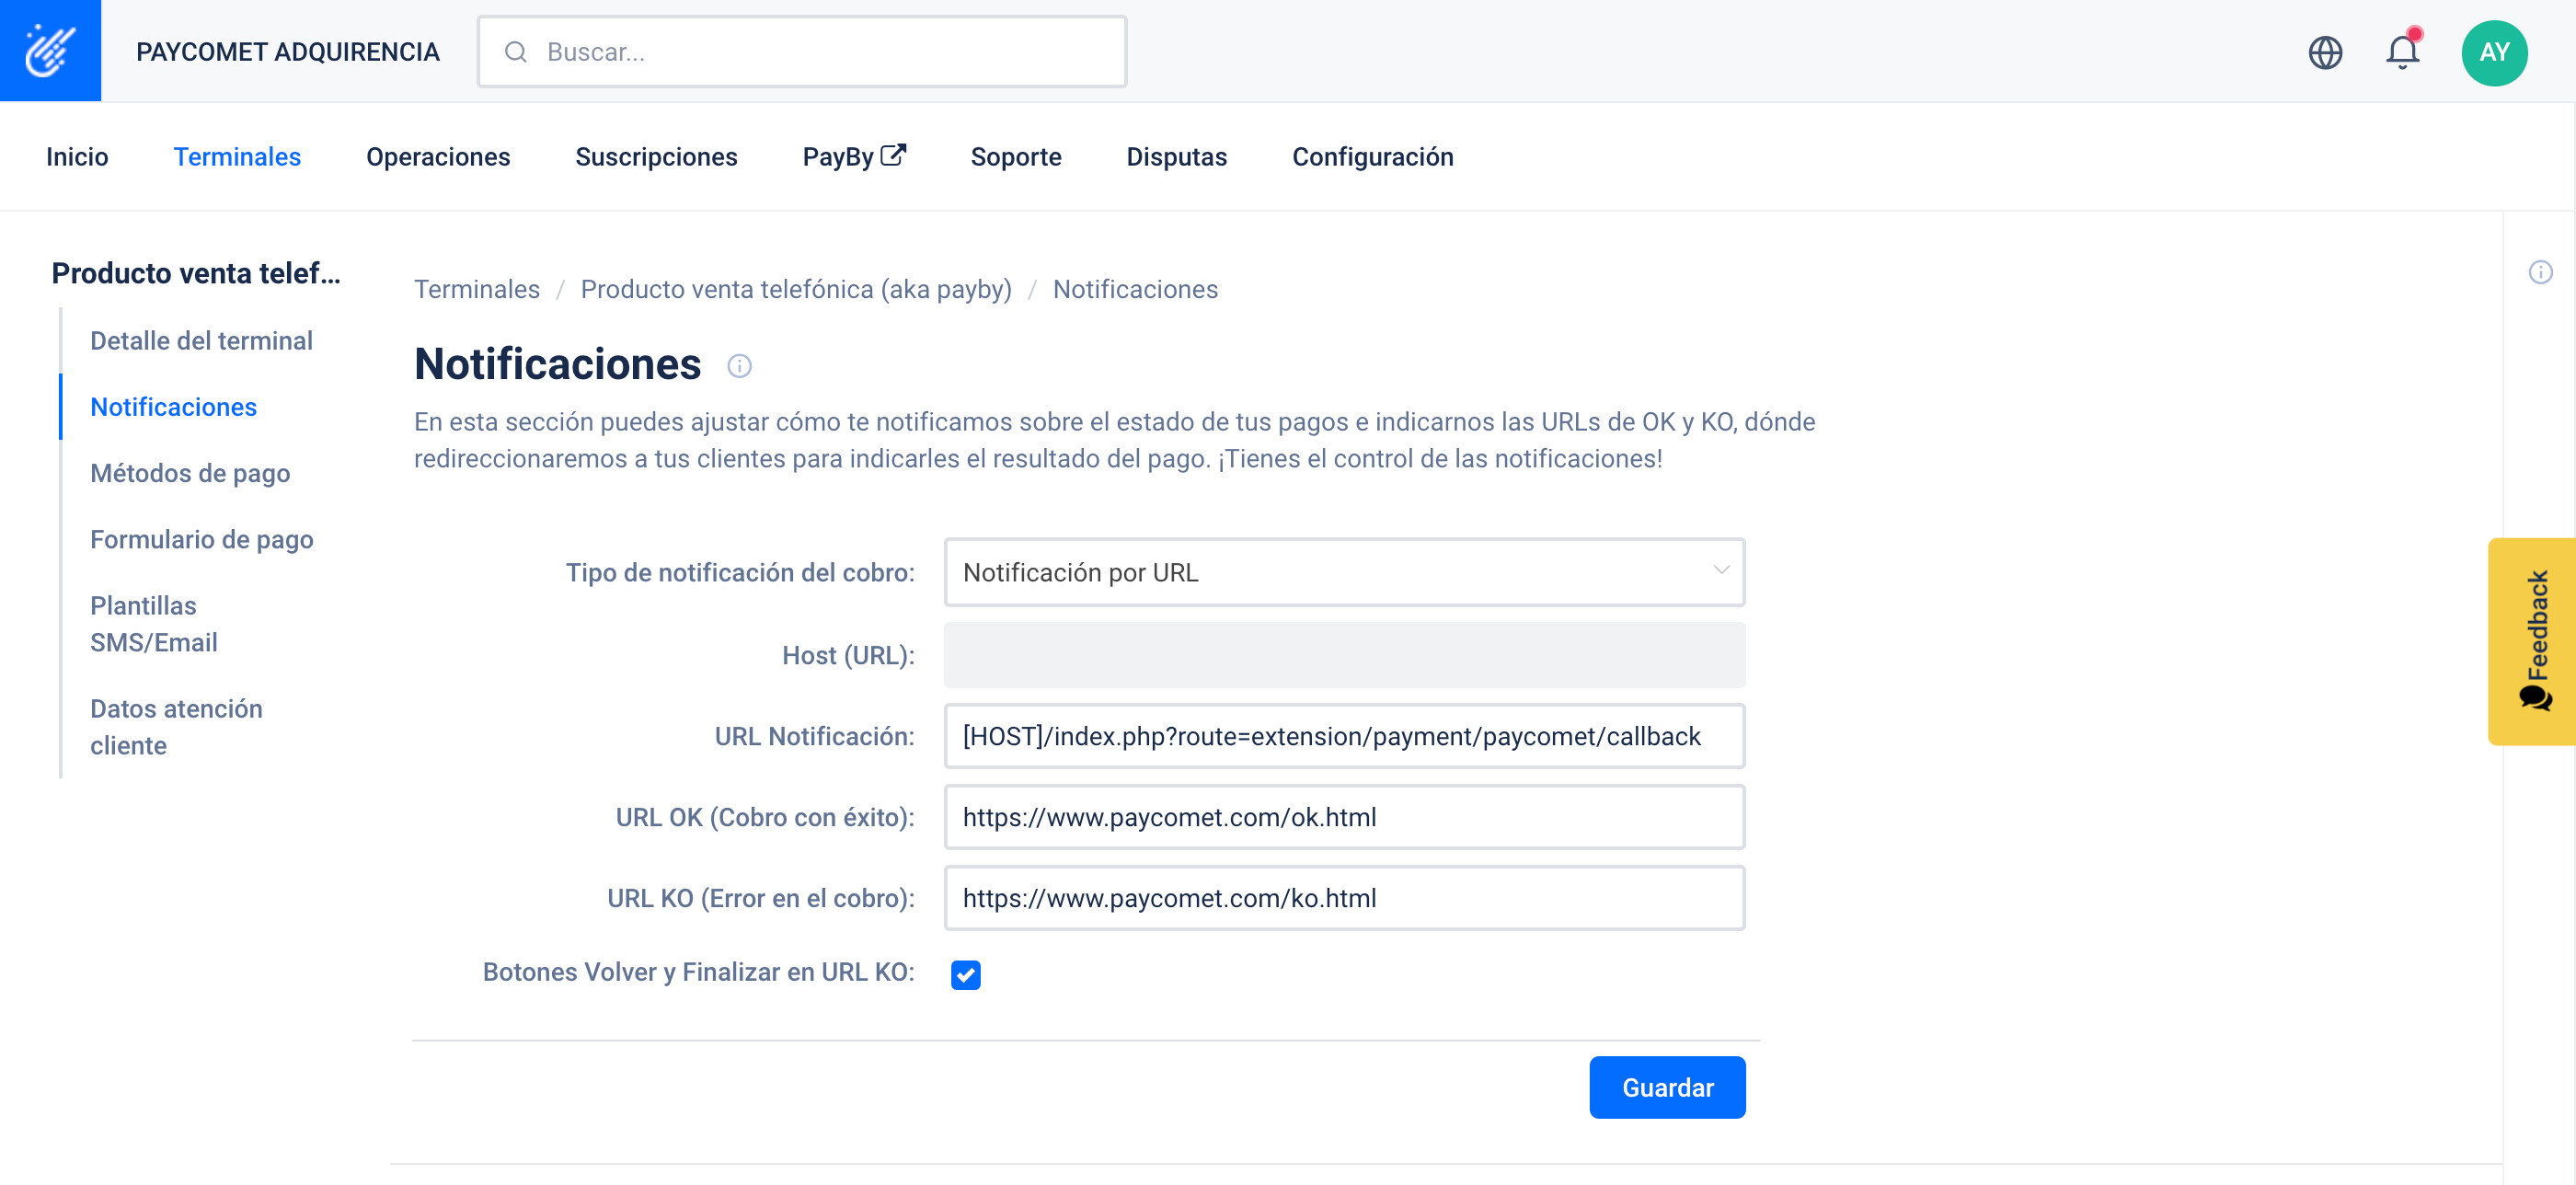Click the dropdown chevron arrow
Viewport: 2576px width, 1185px height.
1720,570
